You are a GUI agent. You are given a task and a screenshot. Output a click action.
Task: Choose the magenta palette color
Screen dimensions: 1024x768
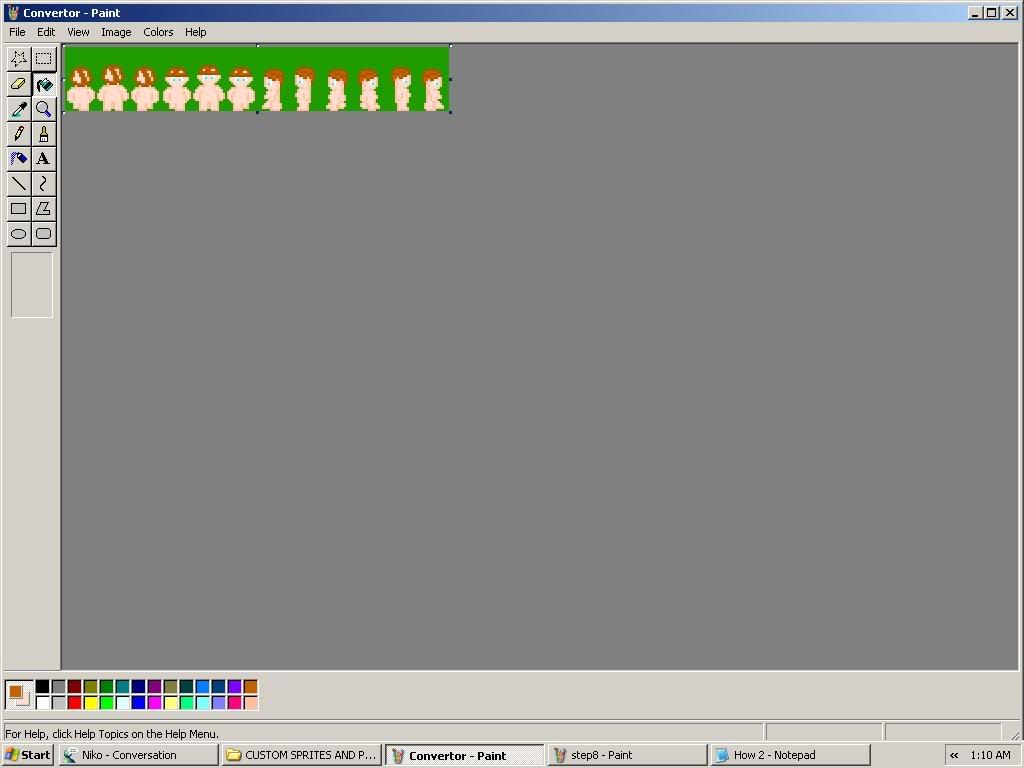point(155,703)
